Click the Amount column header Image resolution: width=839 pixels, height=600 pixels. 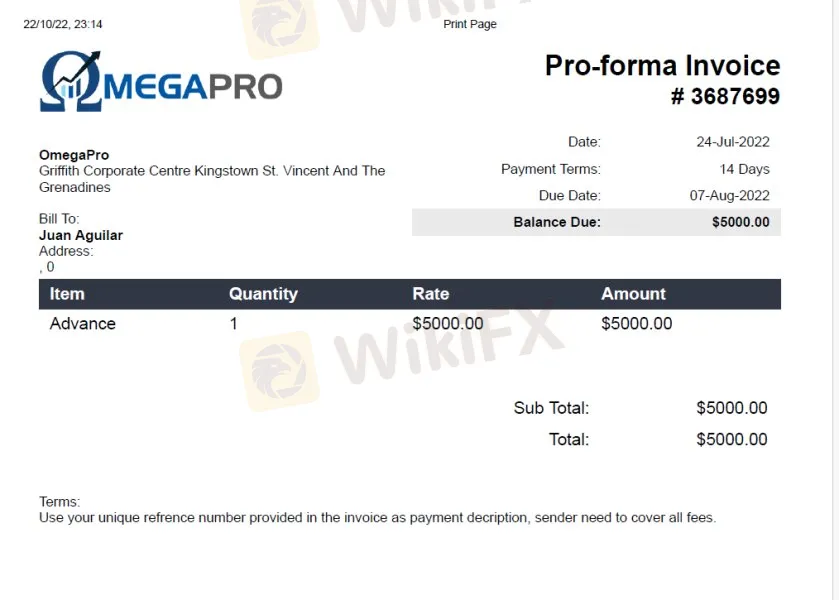click(633, 294)
